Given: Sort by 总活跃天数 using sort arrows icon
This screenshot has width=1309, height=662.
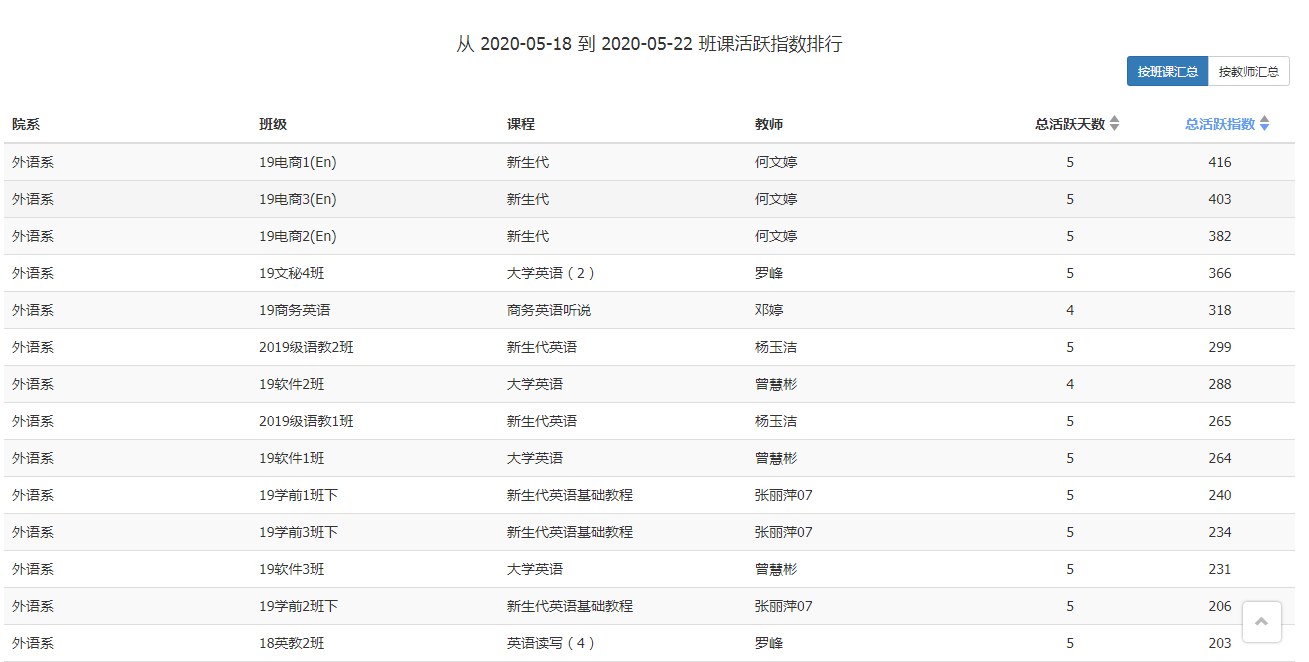Looking at the screenshot, I should pyautogui.click(x=1115, y=124).
